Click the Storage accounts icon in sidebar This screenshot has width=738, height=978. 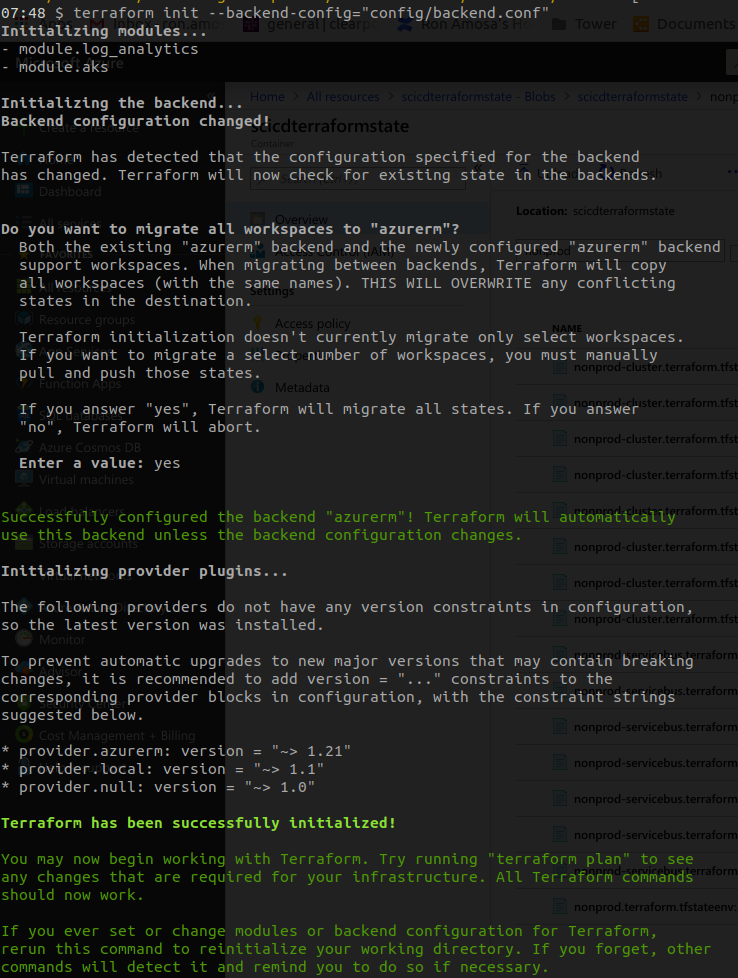pyautogui.click(x=24, y=543)
